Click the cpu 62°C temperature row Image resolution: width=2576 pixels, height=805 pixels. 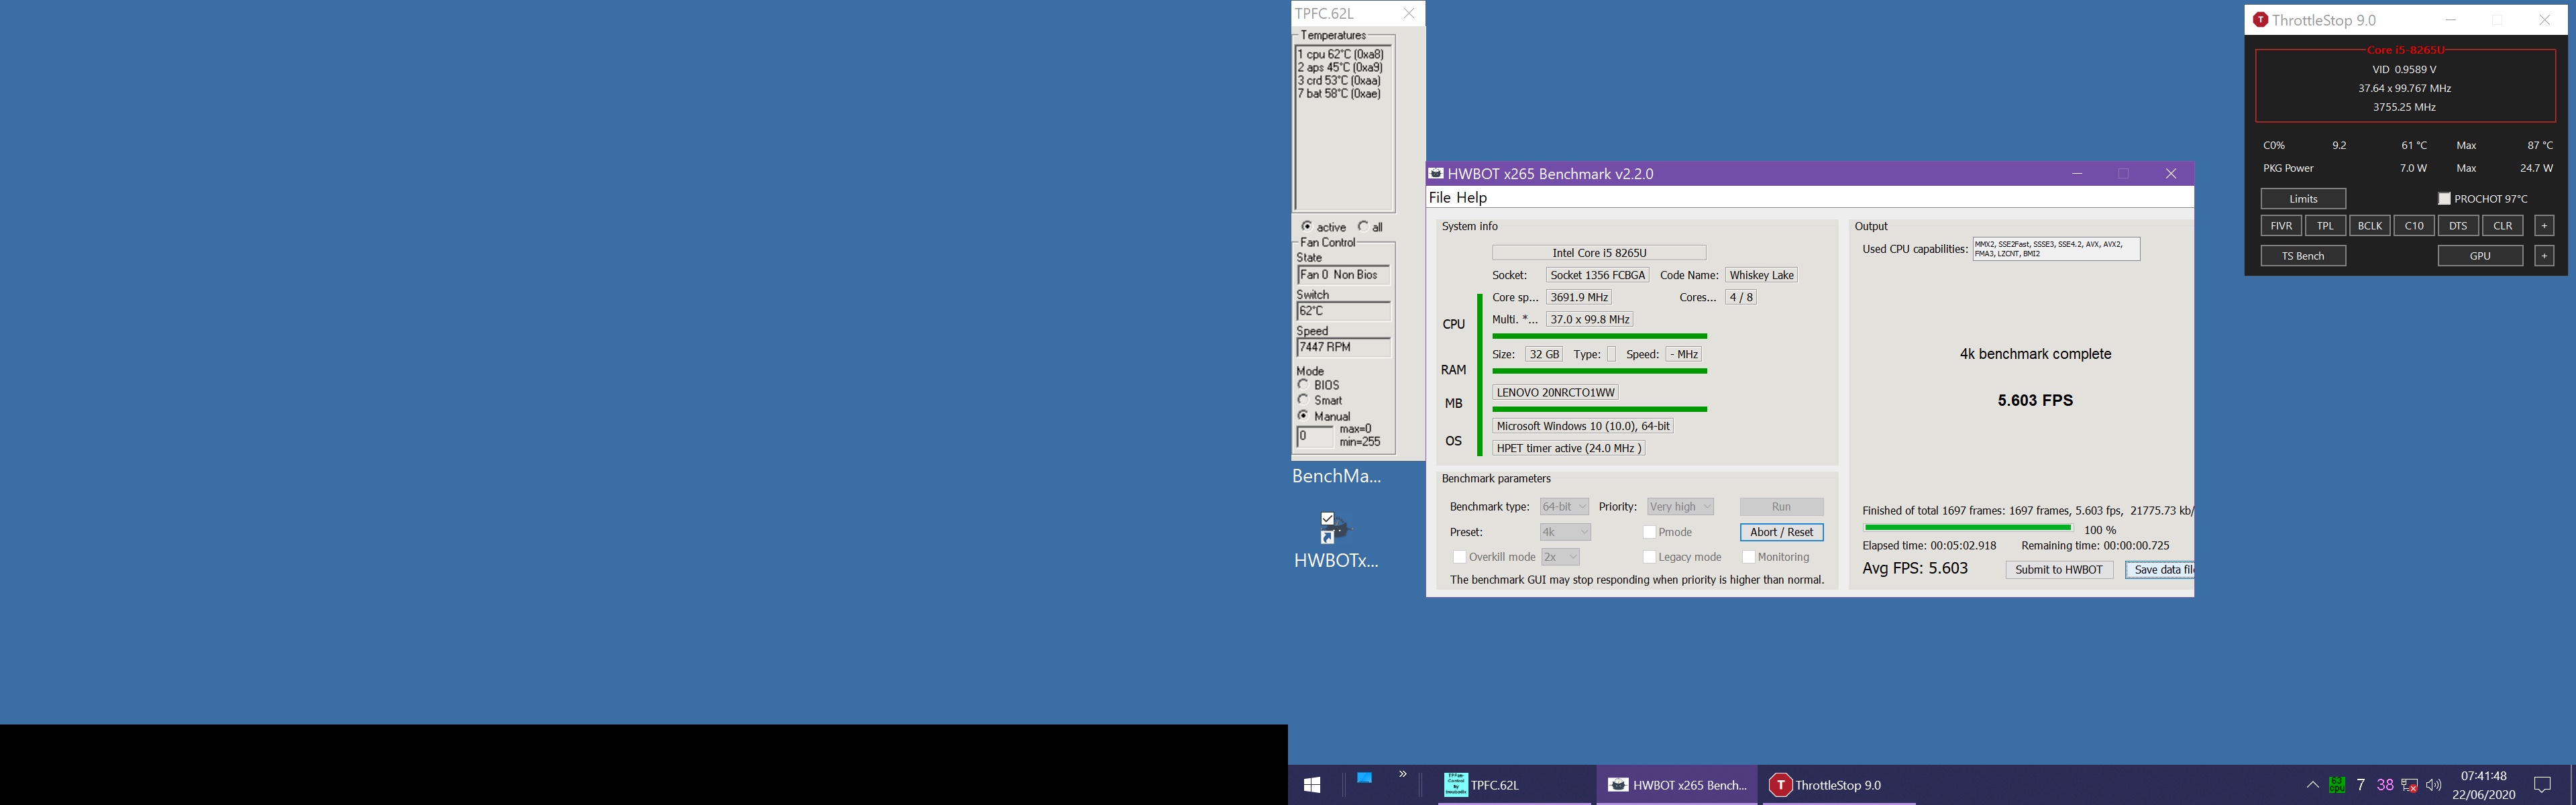pyautogui.click(x=1341, y=55)
